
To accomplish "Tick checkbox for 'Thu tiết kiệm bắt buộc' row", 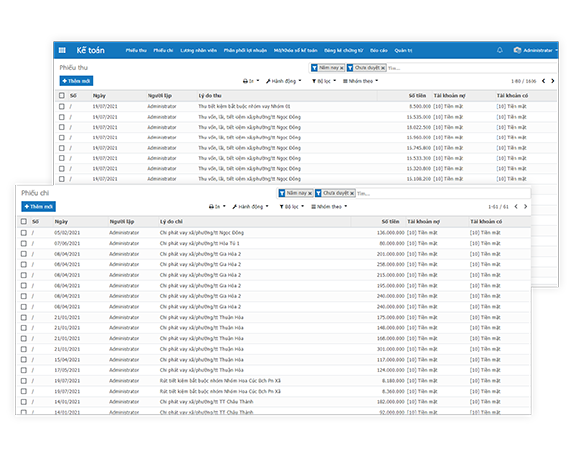I will point(62,107).
